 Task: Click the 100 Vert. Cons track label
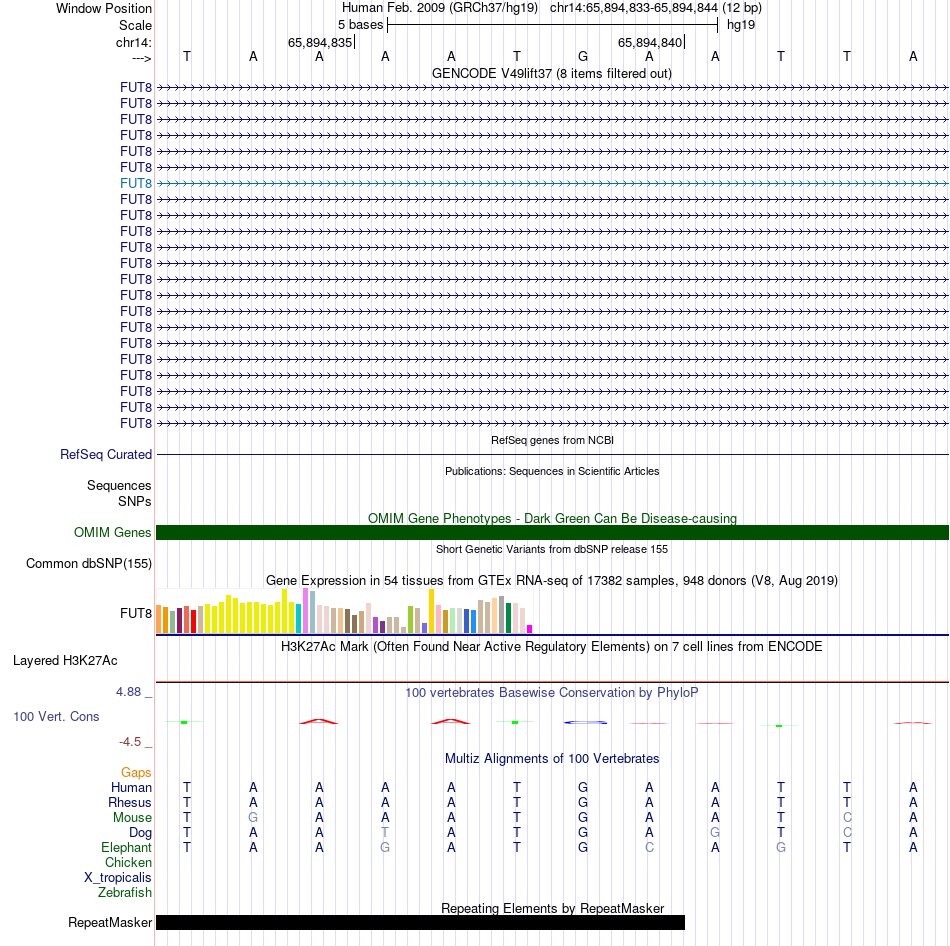(56, 716)
